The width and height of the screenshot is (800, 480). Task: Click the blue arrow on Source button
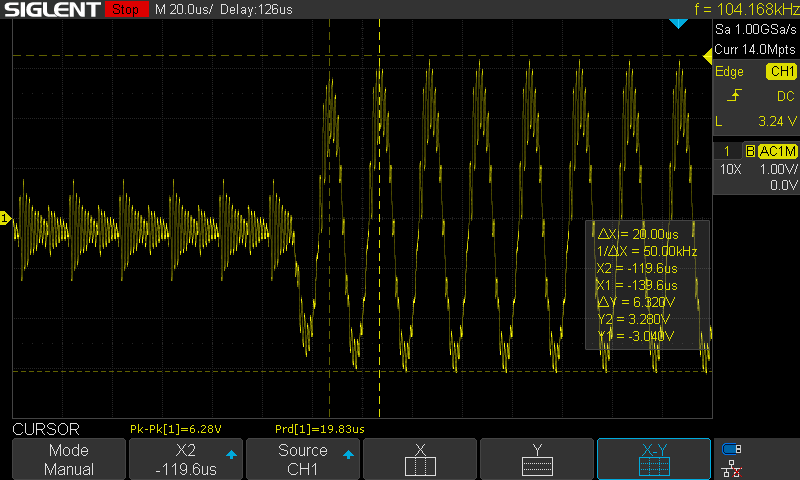click(x=348, y=454)
